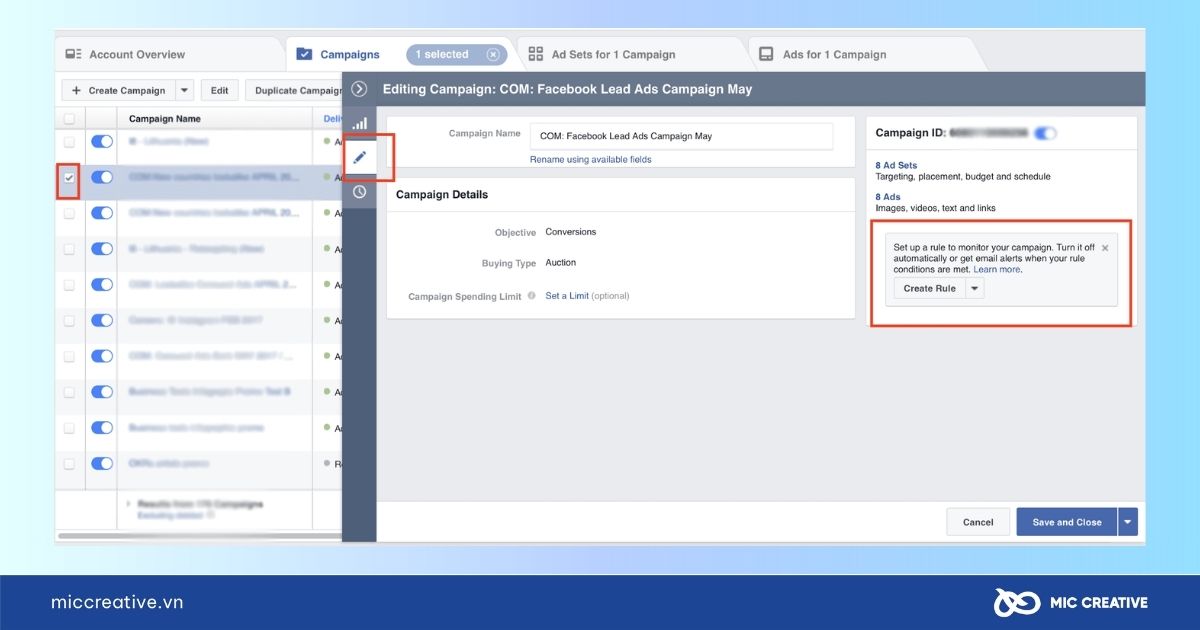Image resolution: width=1200 pixels, height=630 pixels.
Task: Click the Create Rule button
Action: click(x=929, y=288)
